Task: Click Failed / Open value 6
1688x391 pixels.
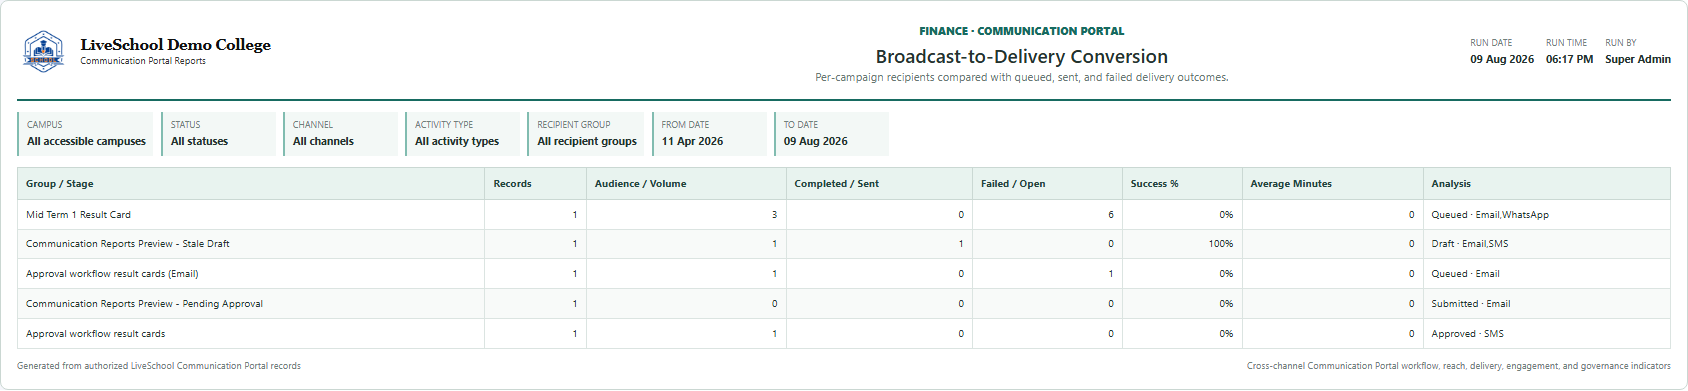Action: pyautogui.click(x=1111, y=215)
